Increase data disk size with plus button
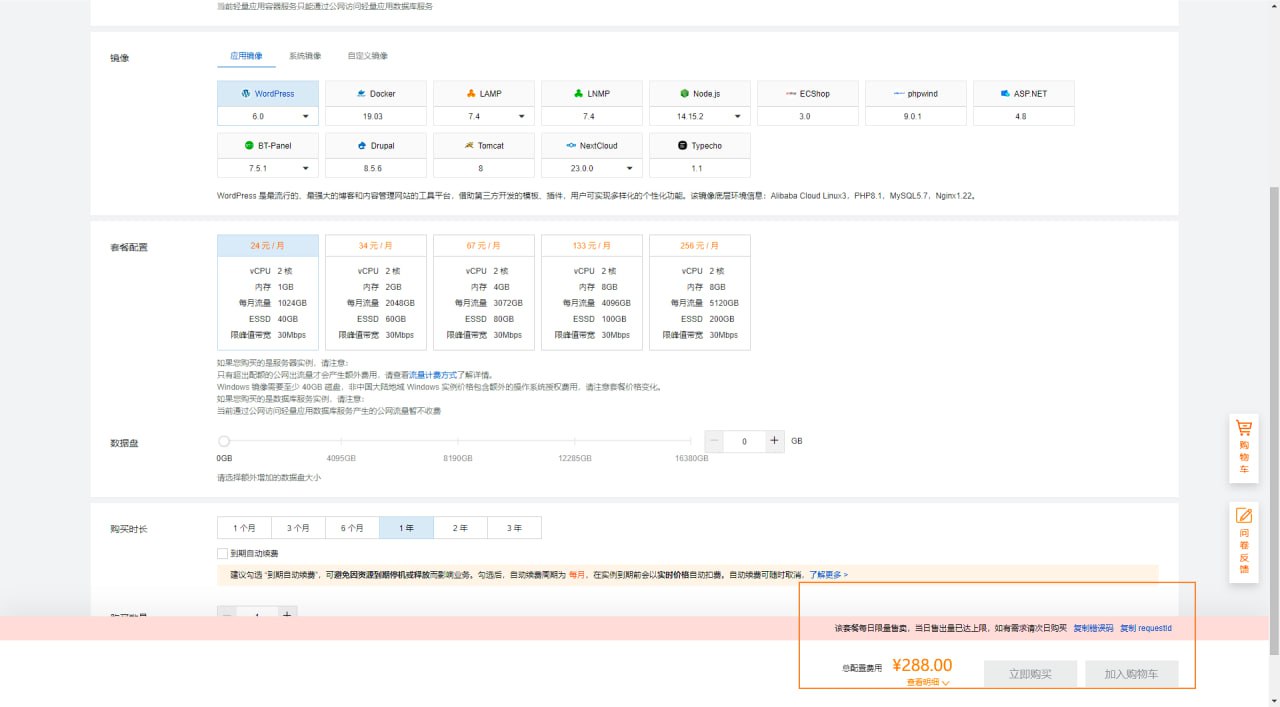 point(774,441)
